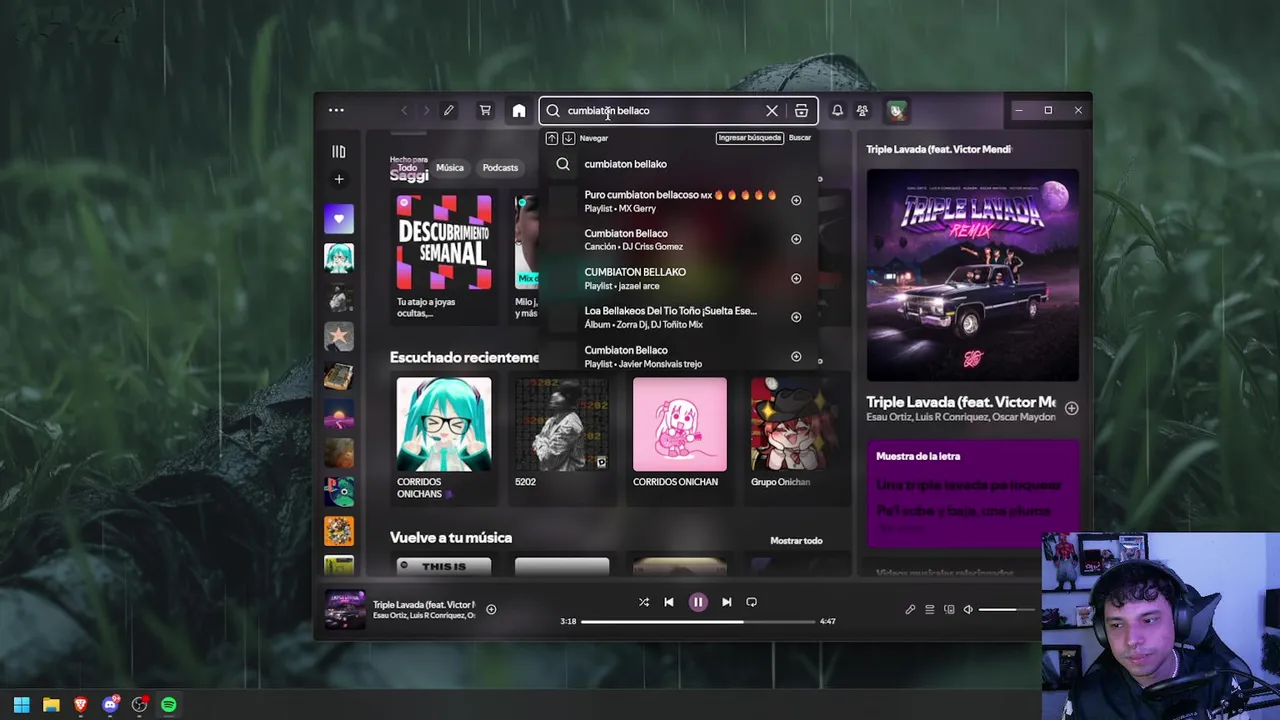Open Windows Start menu
1280x720 pixels.
(x=21, y=705)
